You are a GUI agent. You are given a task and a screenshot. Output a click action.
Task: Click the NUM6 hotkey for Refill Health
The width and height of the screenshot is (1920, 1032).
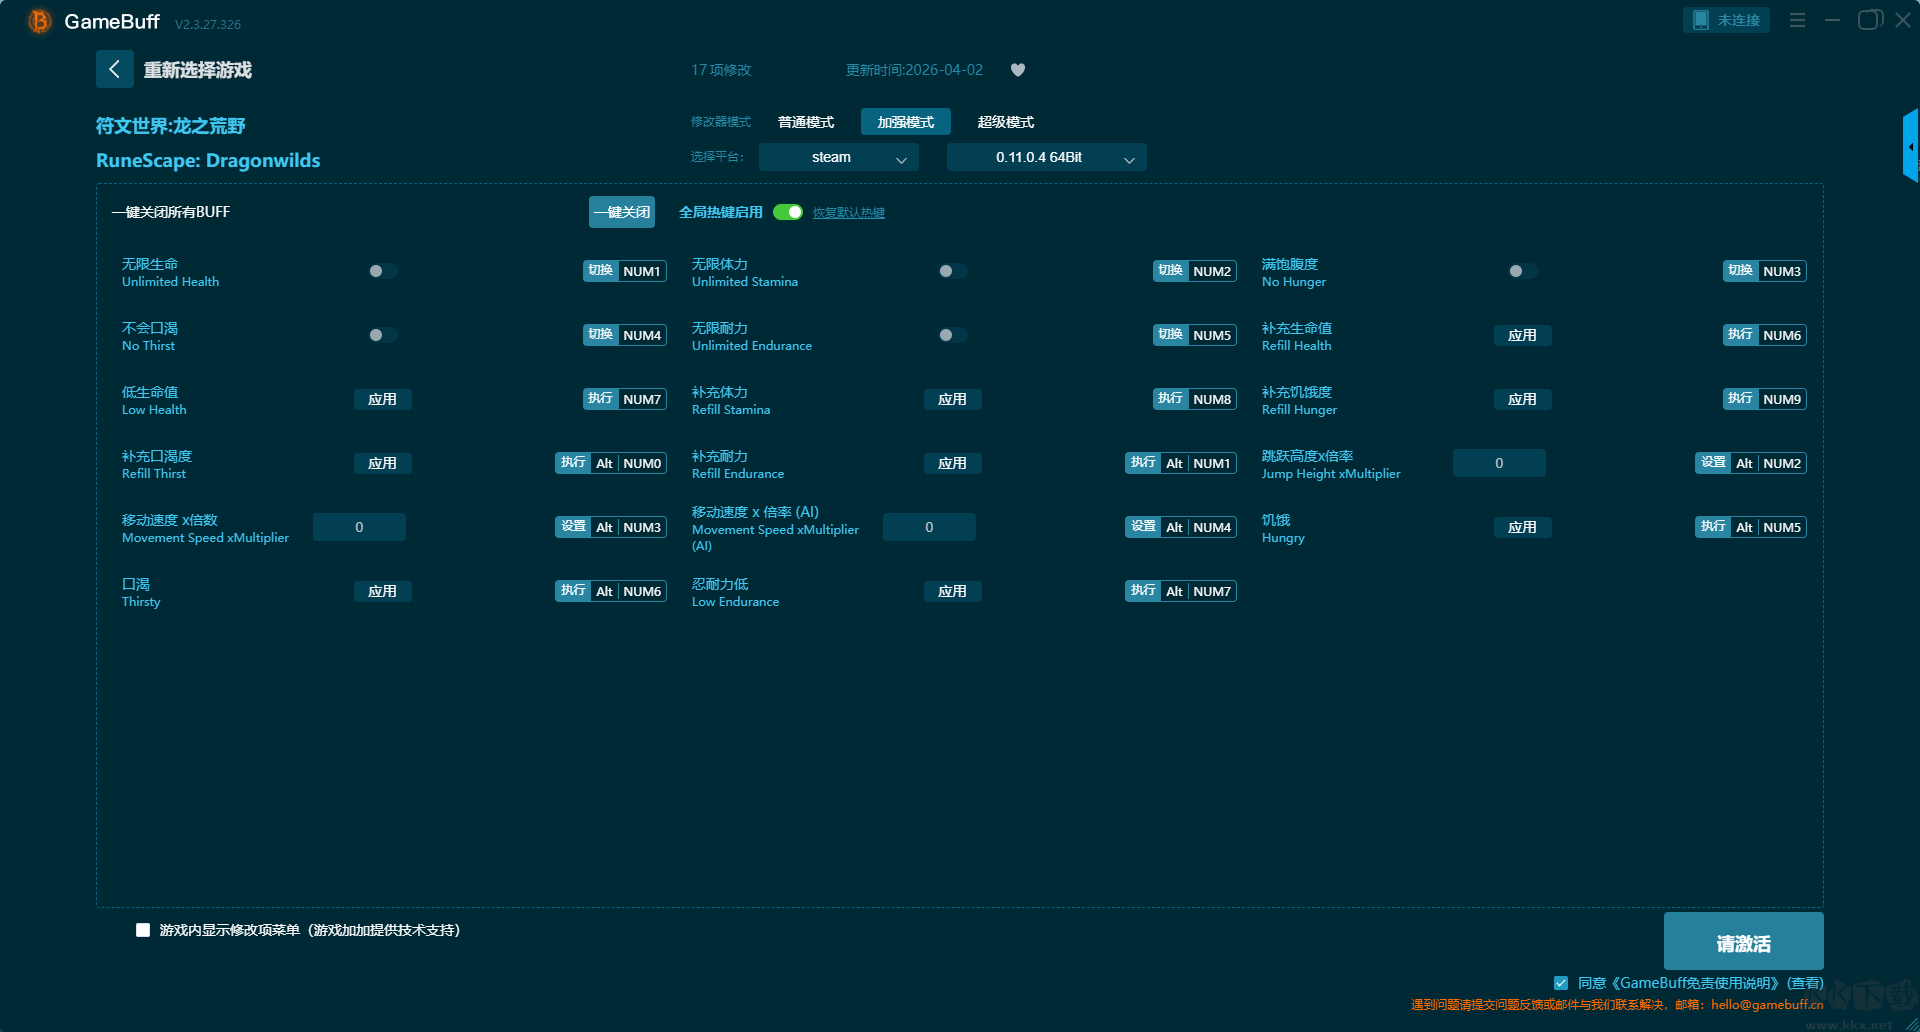click(x=1765, y=335)
